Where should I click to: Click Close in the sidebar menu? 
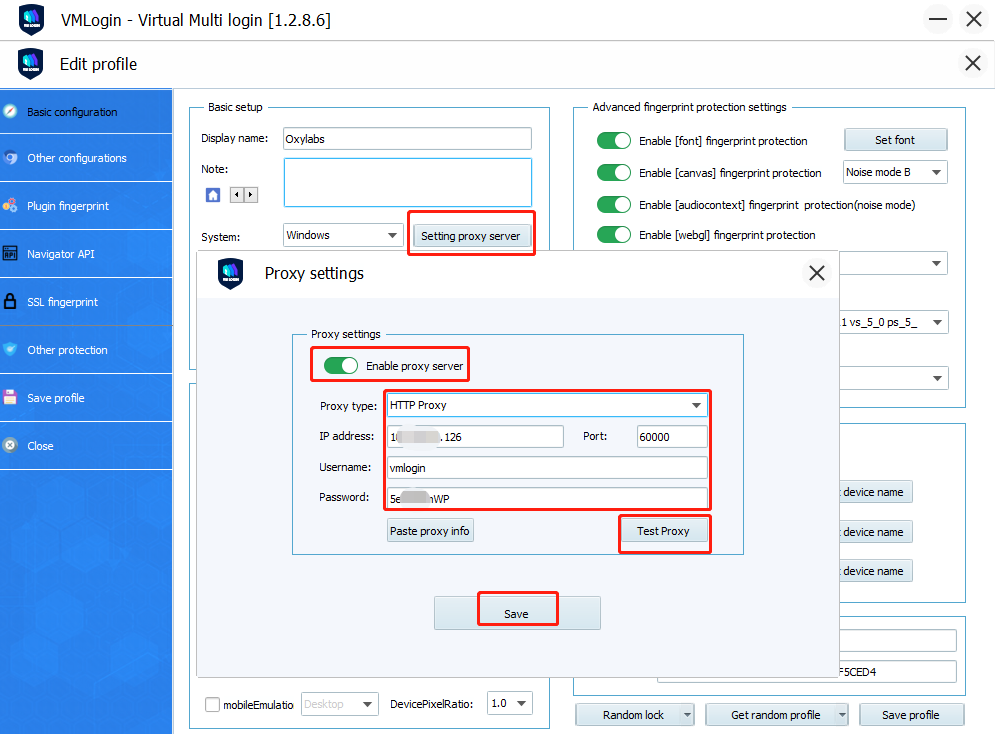coord(86,446)
